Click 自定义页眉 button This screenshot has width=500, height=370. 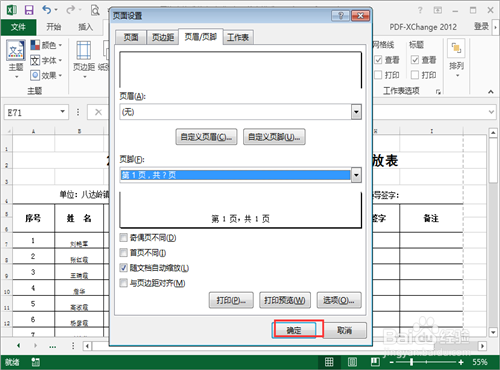coord(206,137)
